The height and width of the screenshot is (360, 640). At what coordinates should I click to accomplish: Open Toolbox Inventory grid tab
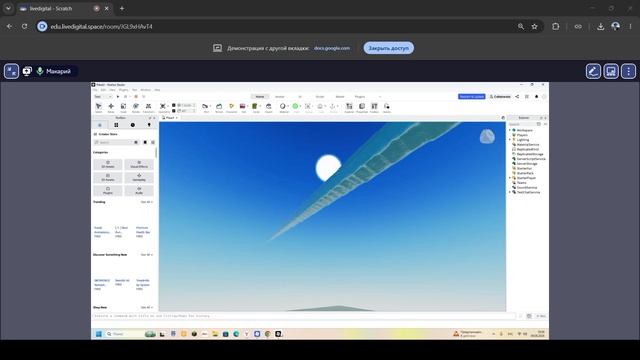click(116, 125)
